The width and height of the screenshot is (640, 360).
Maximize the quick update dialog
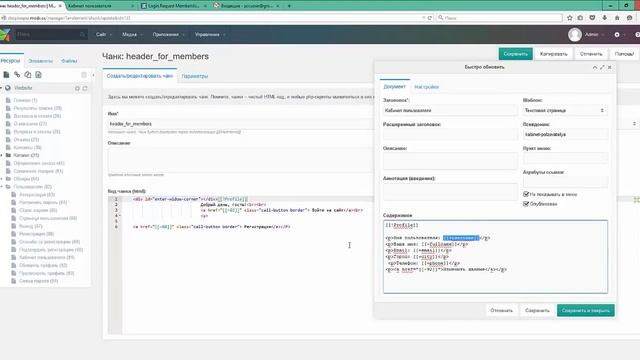(602, 67)
